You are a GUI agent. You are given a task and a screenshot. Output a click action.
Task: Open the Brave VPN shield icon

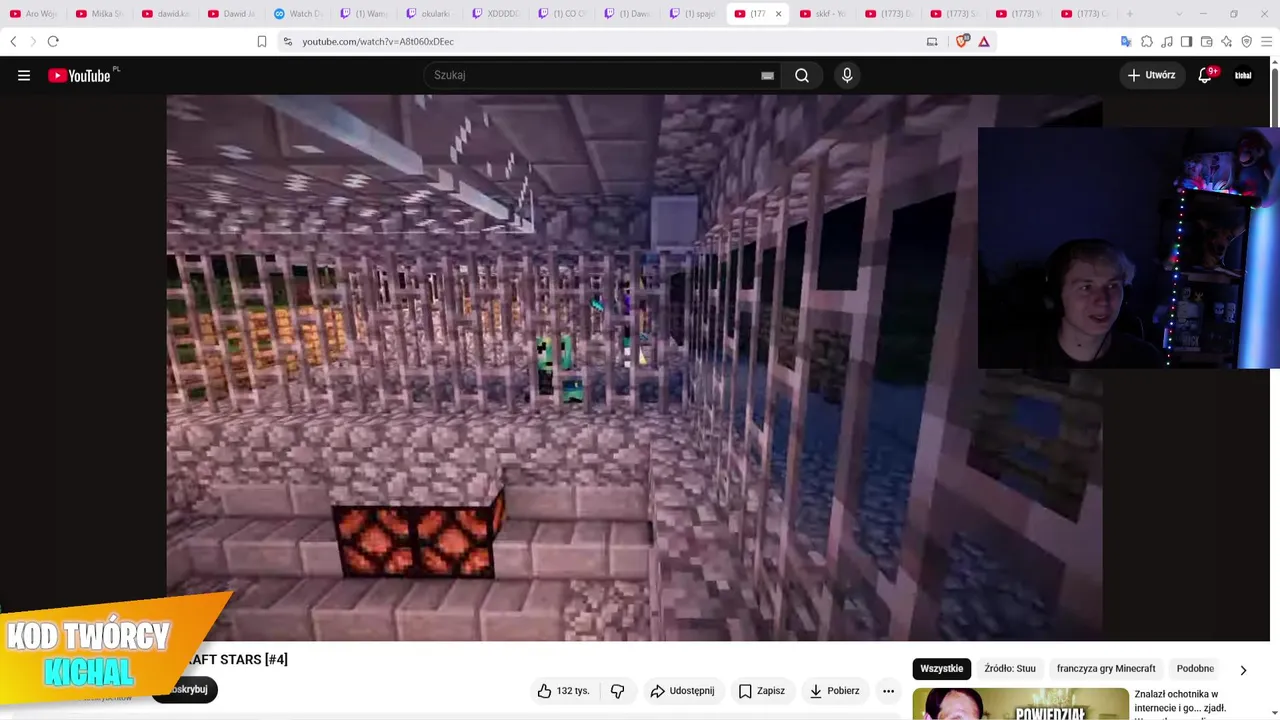(1247, 41)
